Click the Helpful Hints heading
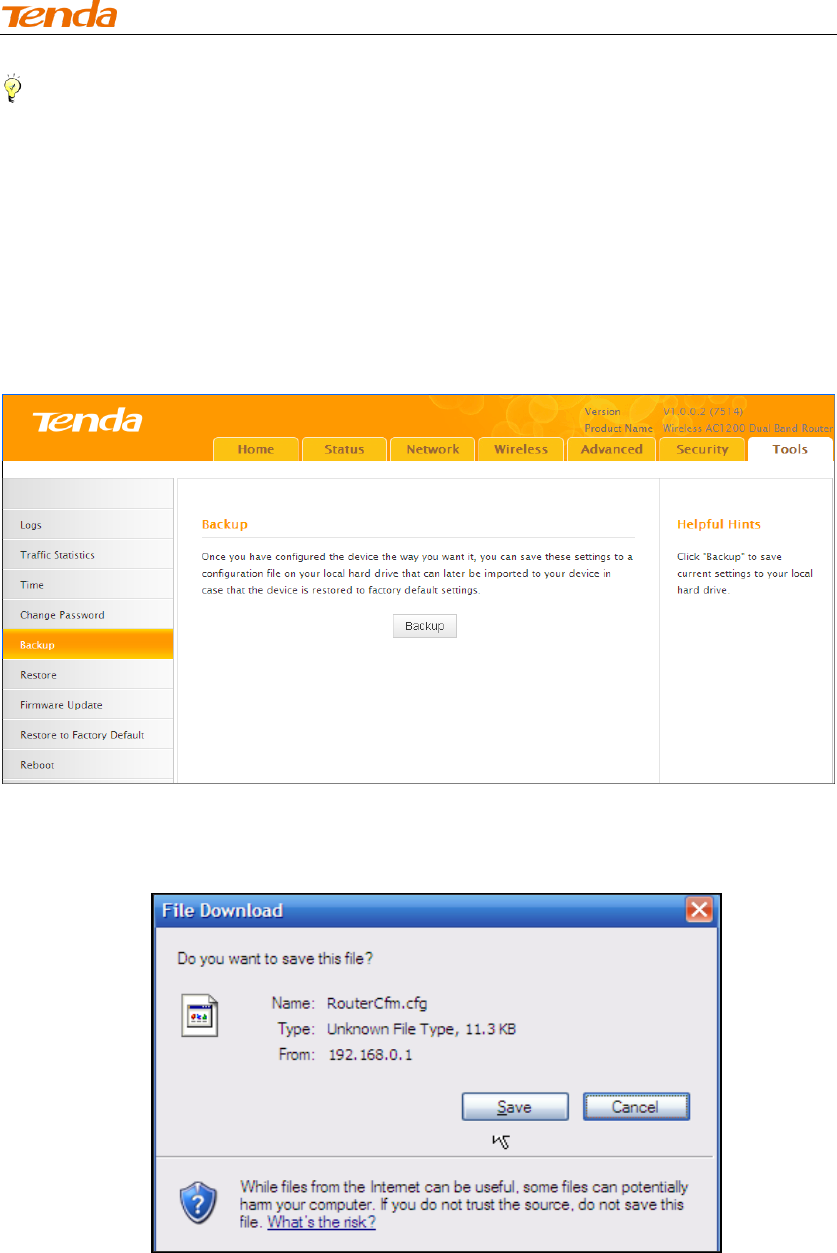The image size is (837, 1253). click(718, 524)
